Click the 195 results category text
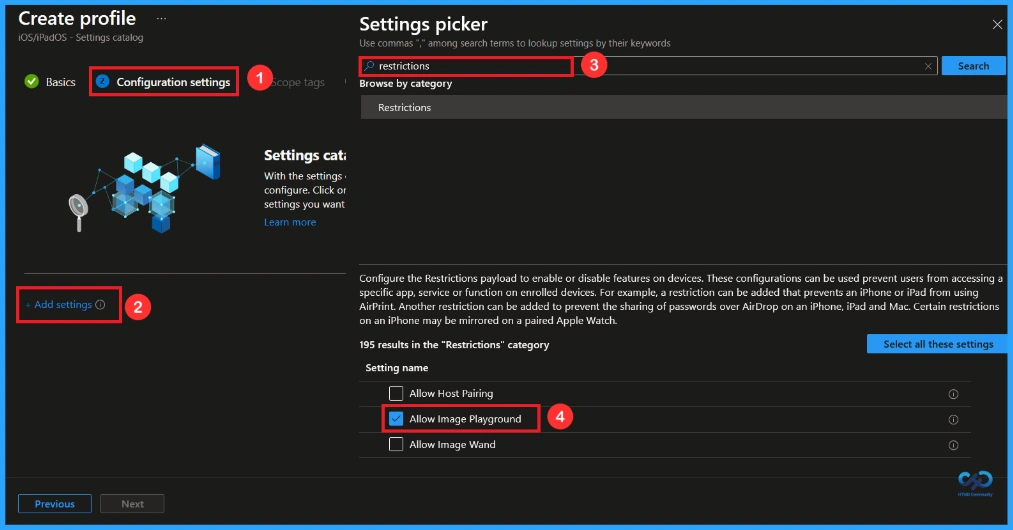Screen dimensions: 1013x530 click(454, 345)
